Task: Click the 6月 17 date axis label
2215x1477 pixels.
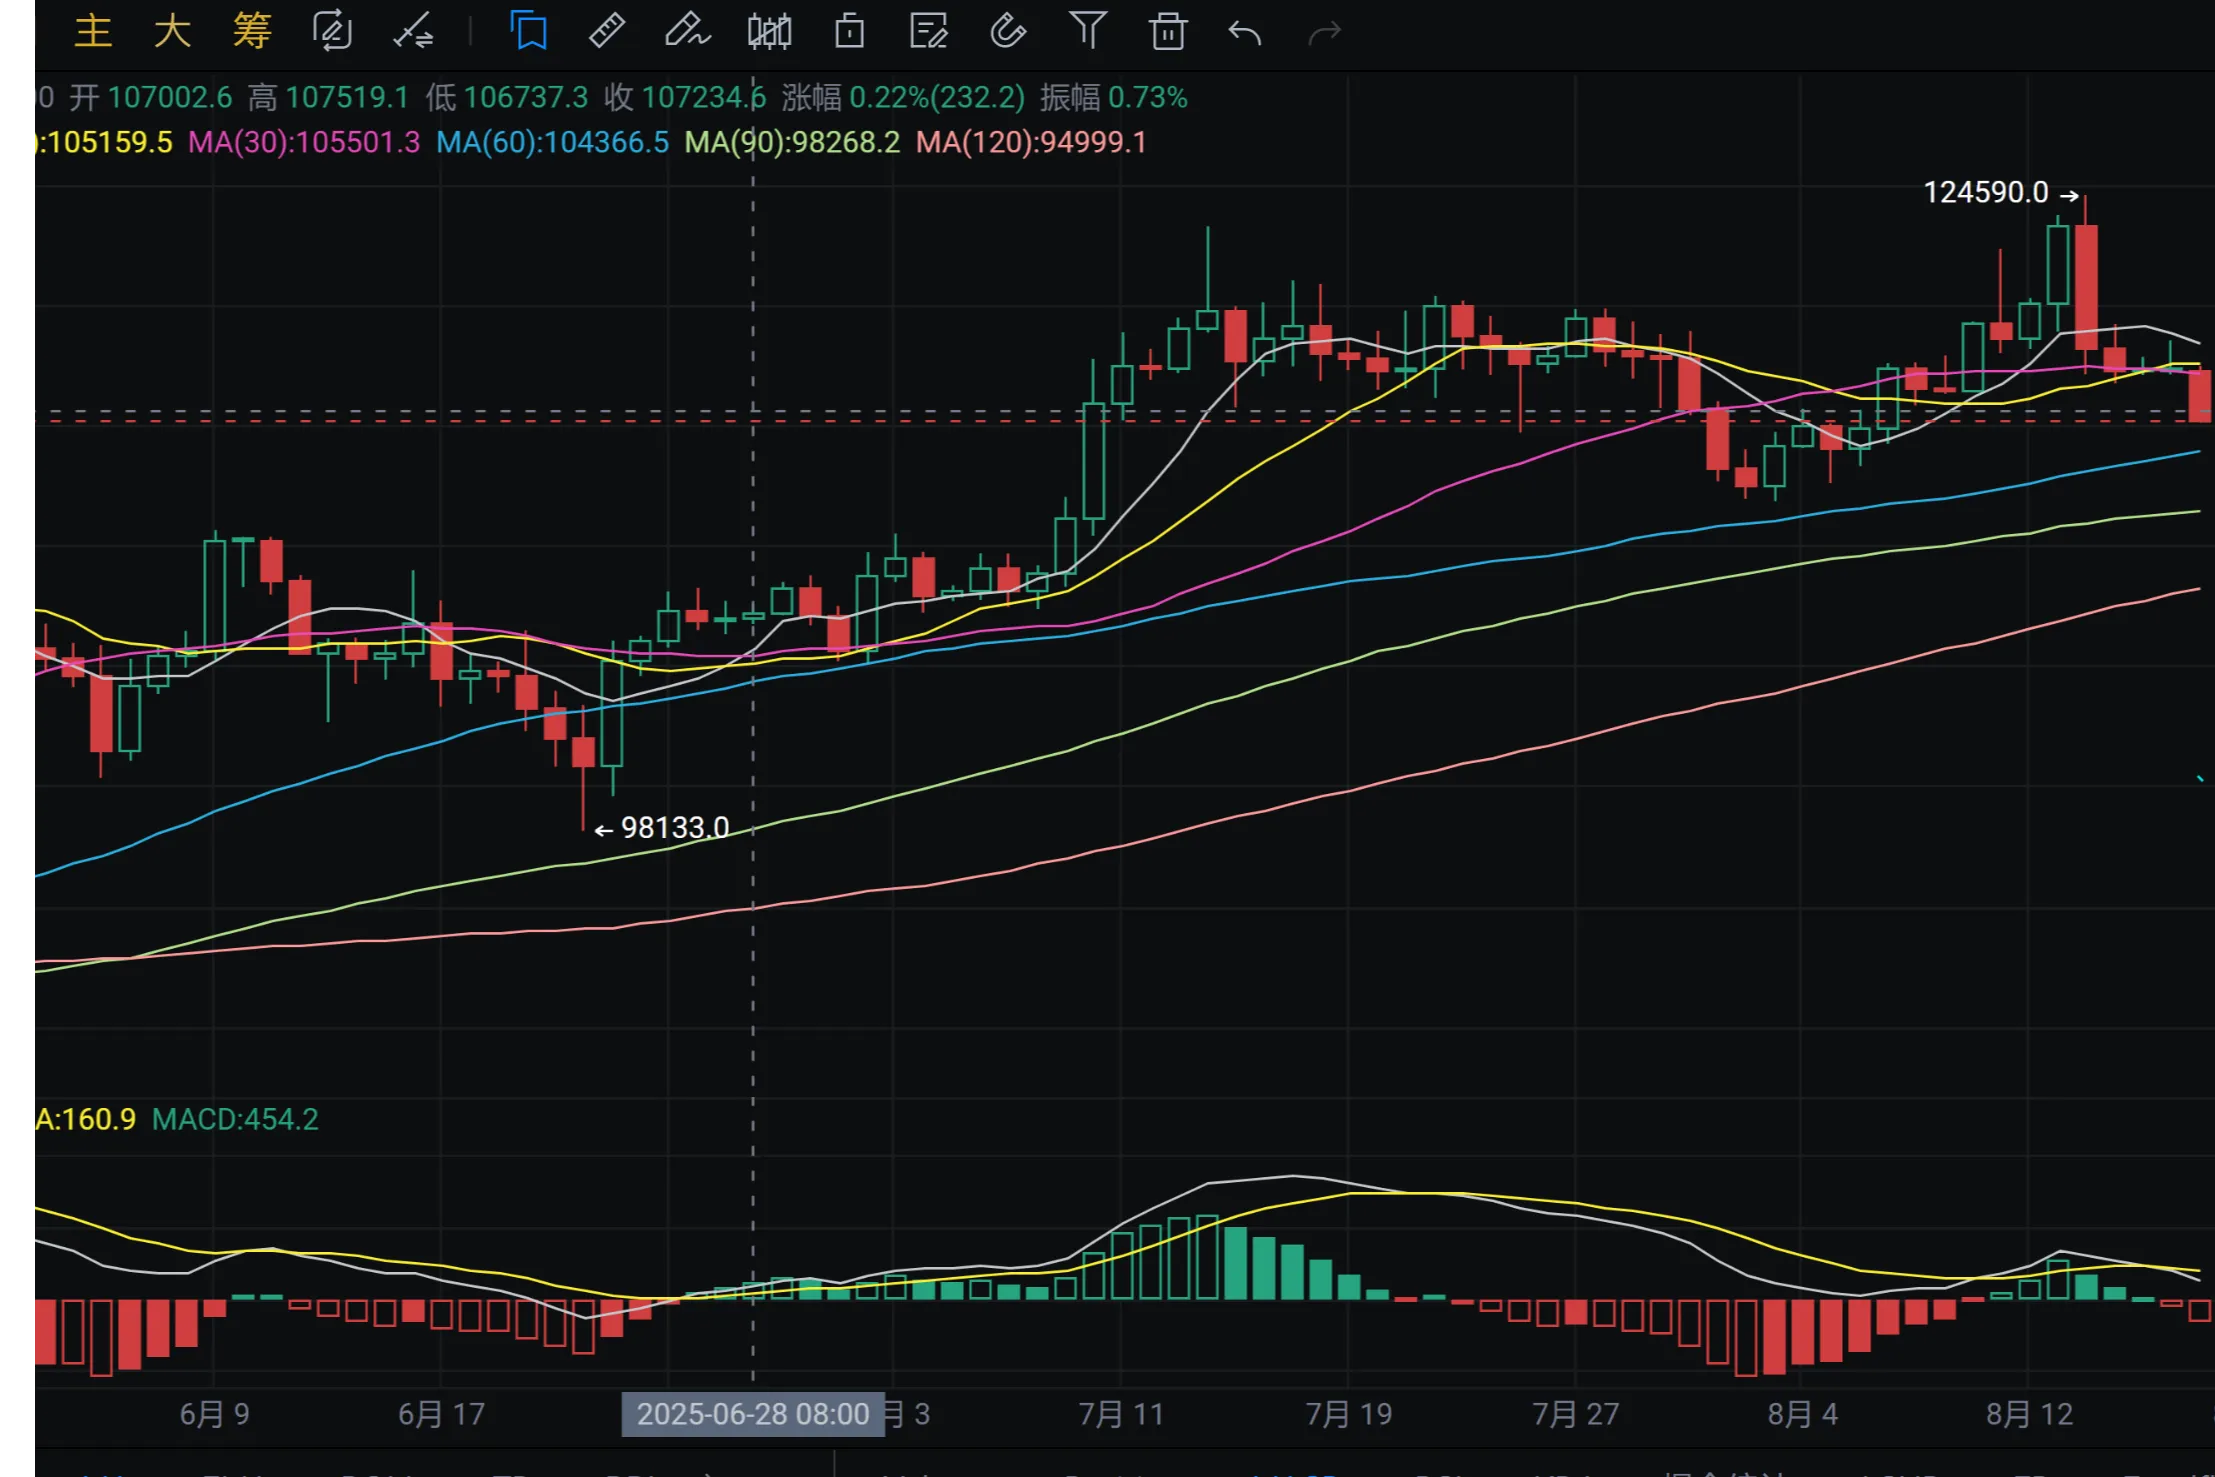Action: (x=441, y=1414)
